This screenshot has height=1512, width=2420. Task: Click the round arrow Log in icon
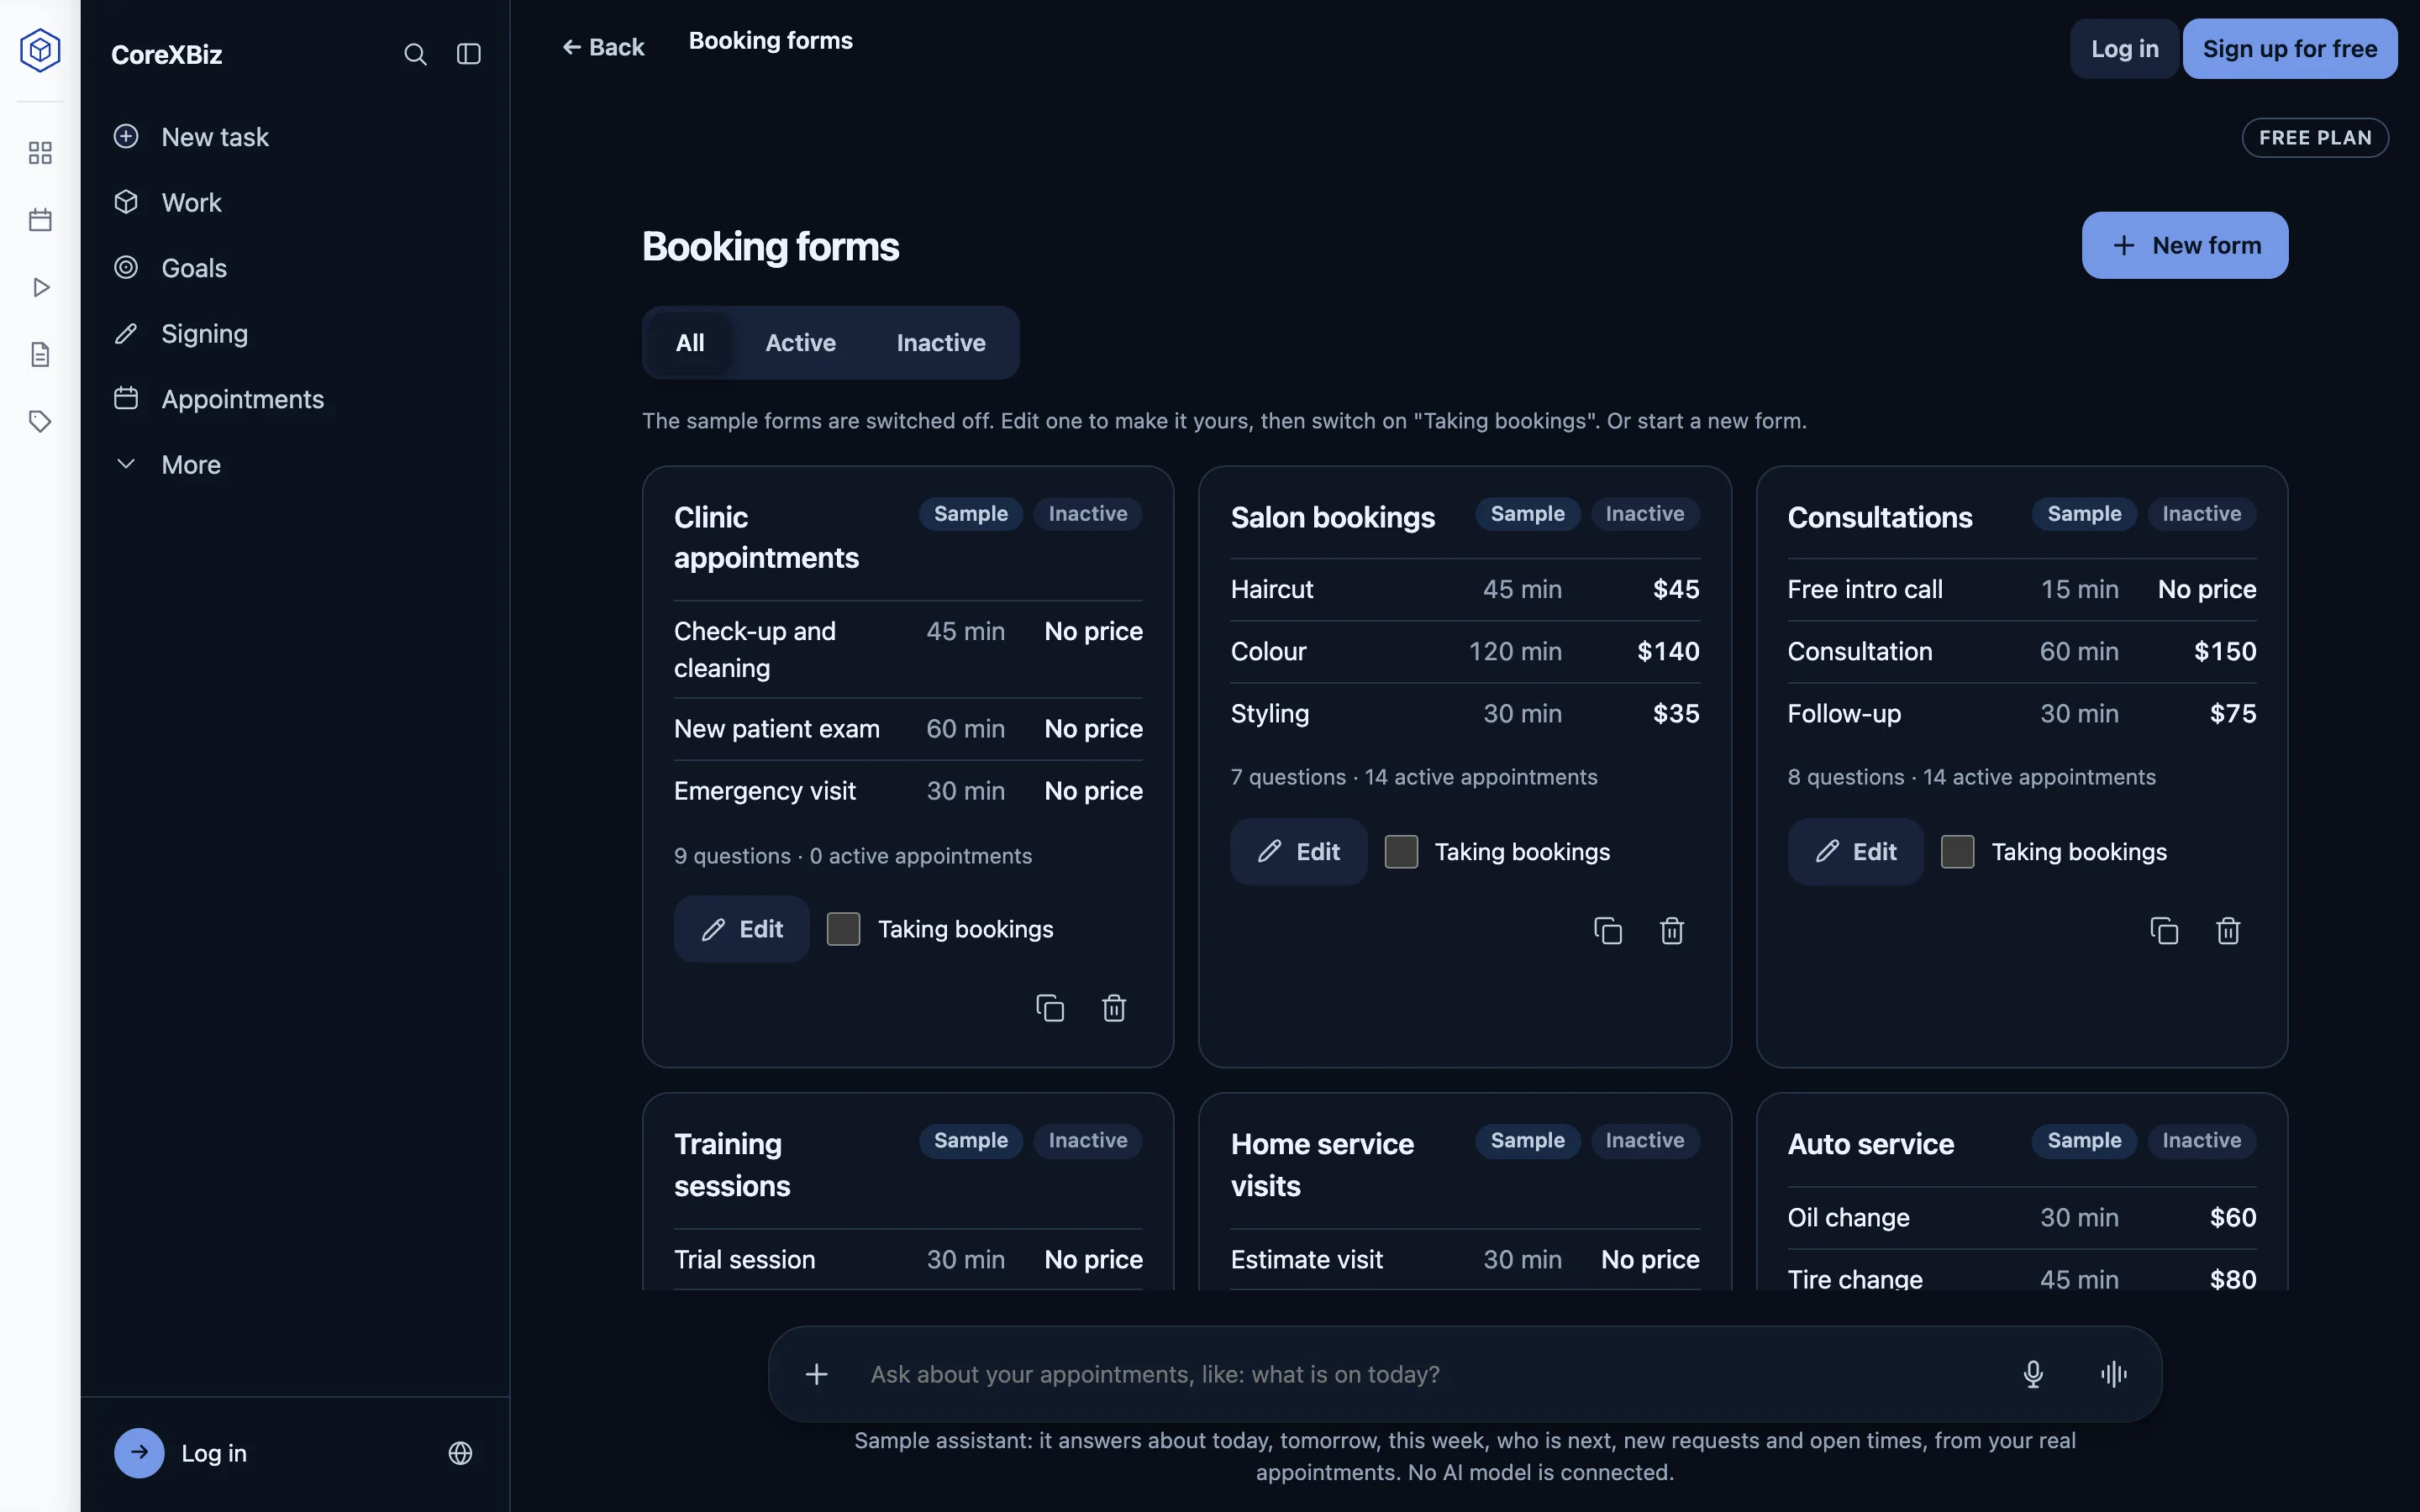(x=139, y=1453)
